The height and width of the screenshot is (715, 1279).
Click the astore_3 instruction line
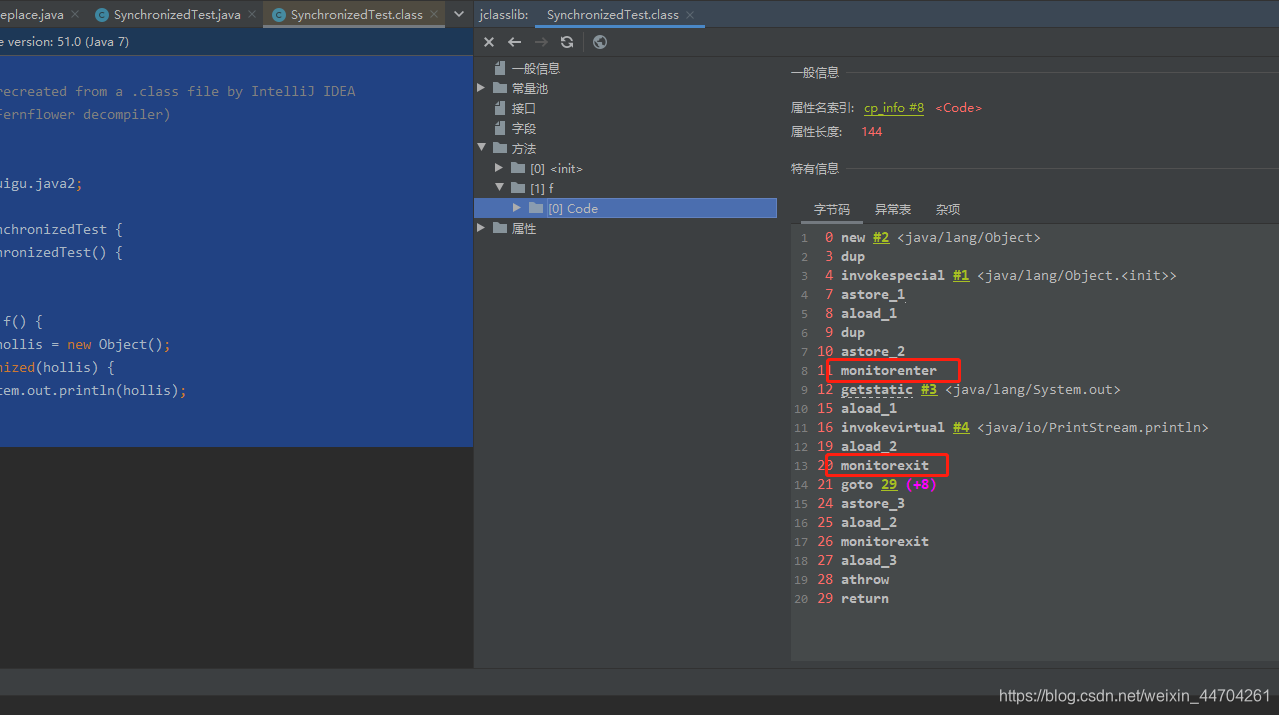[x=872, y=503]
